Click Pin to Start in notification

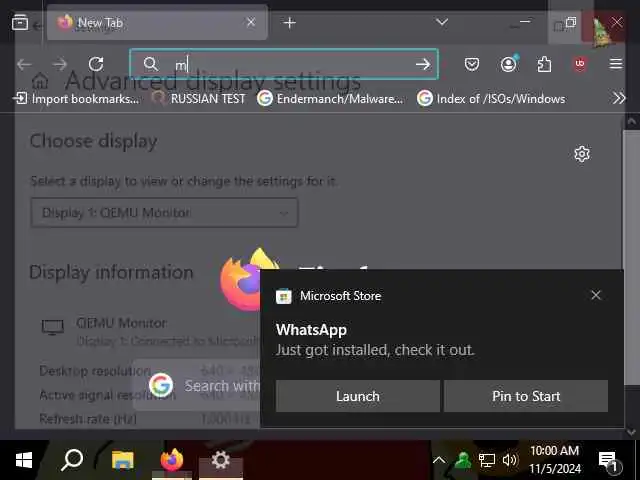[526, 396]
